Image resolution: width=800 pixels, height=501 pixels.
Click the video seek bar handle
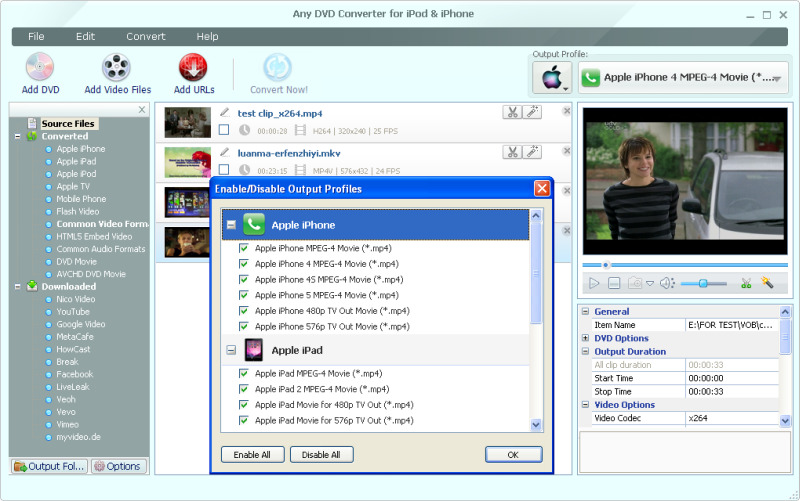[x=606, y=265]
